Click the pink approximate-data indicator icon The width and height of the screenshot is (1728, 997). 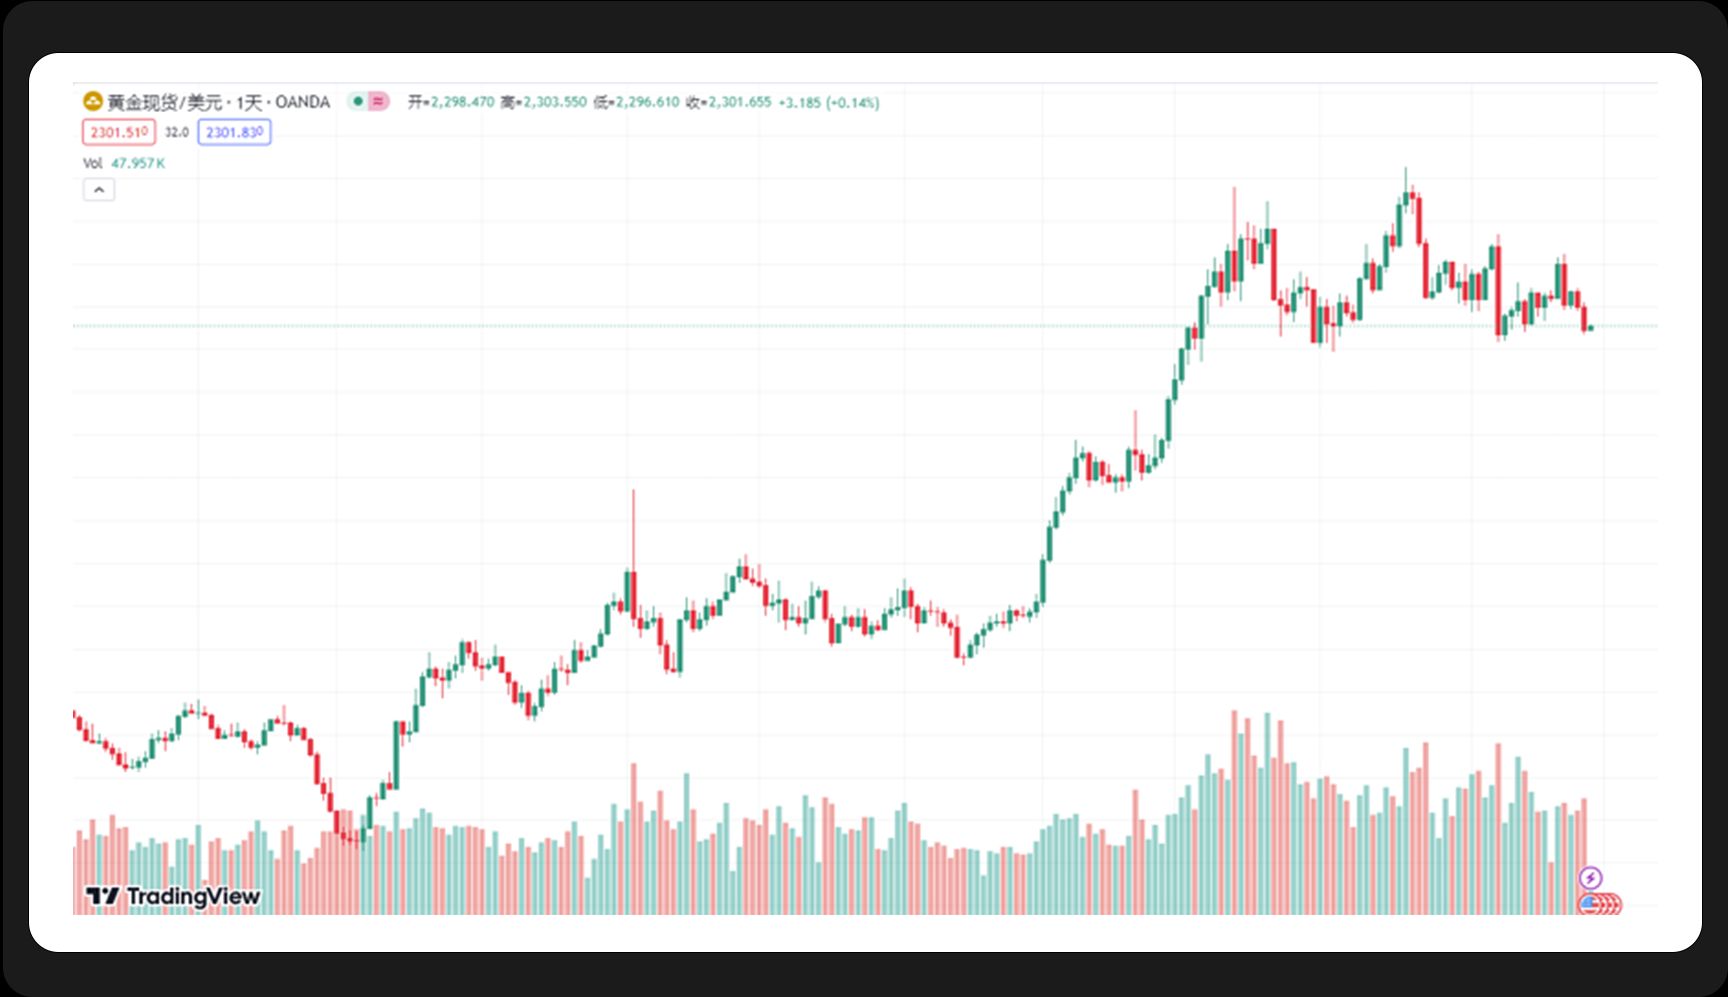(x=378, y=101)
